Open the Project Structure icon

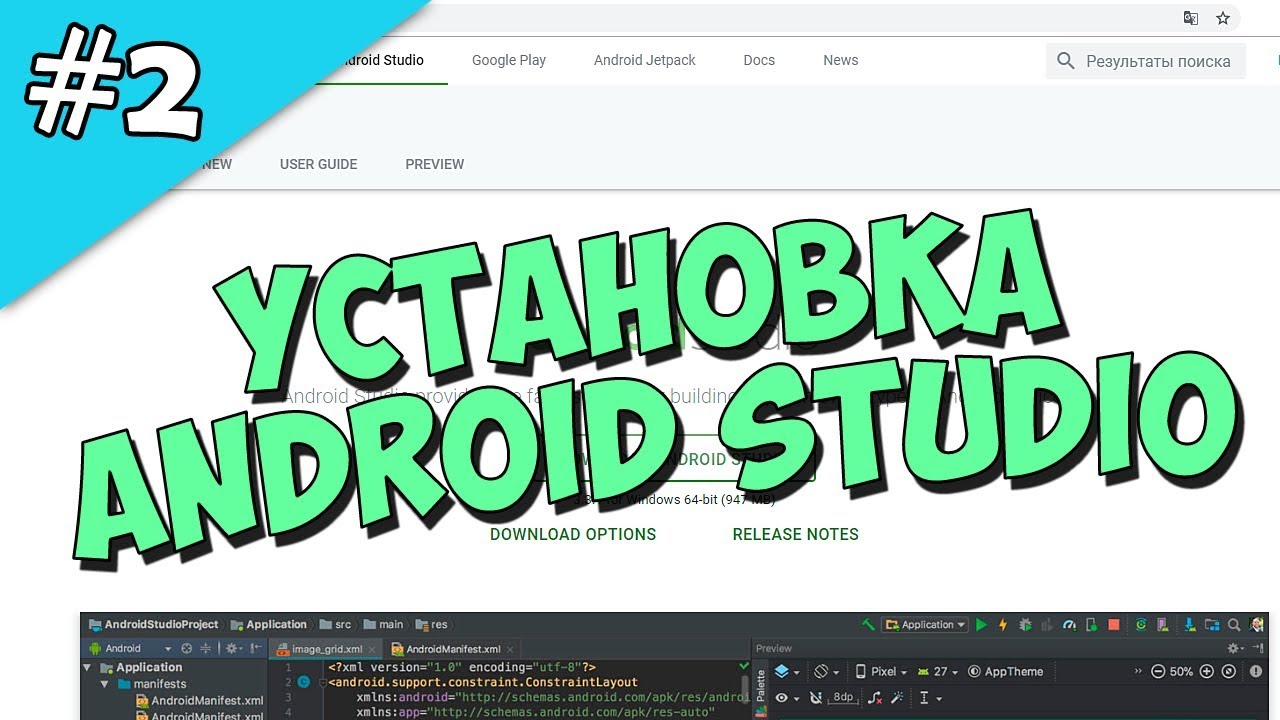[1212, 625]
